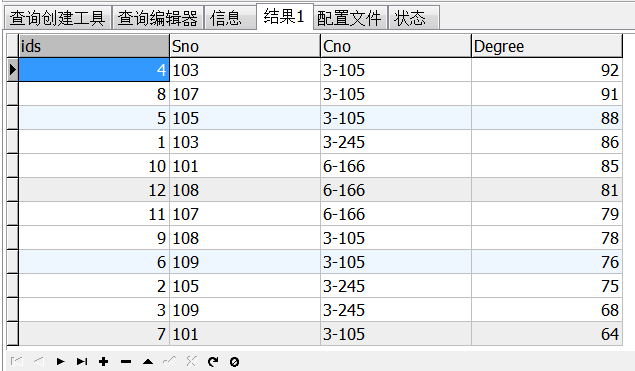Viewport: 635px width, 371px height.
Task: Select the Degree cell showing 68
Action: [547, 310]
